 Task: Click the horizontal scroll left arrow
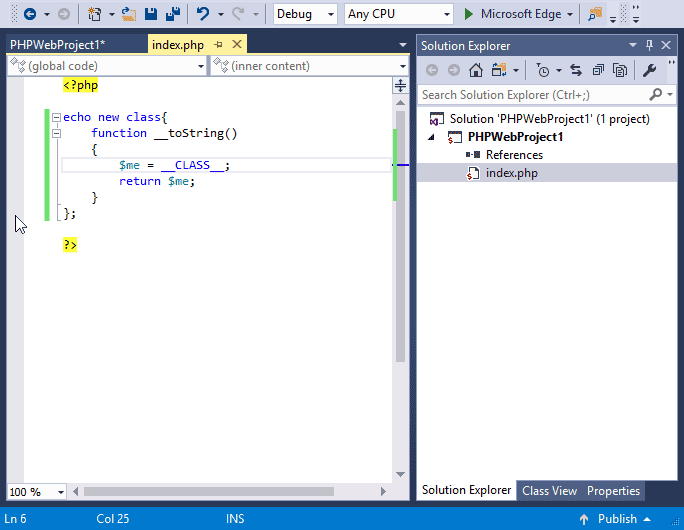(x=75, y=492)
